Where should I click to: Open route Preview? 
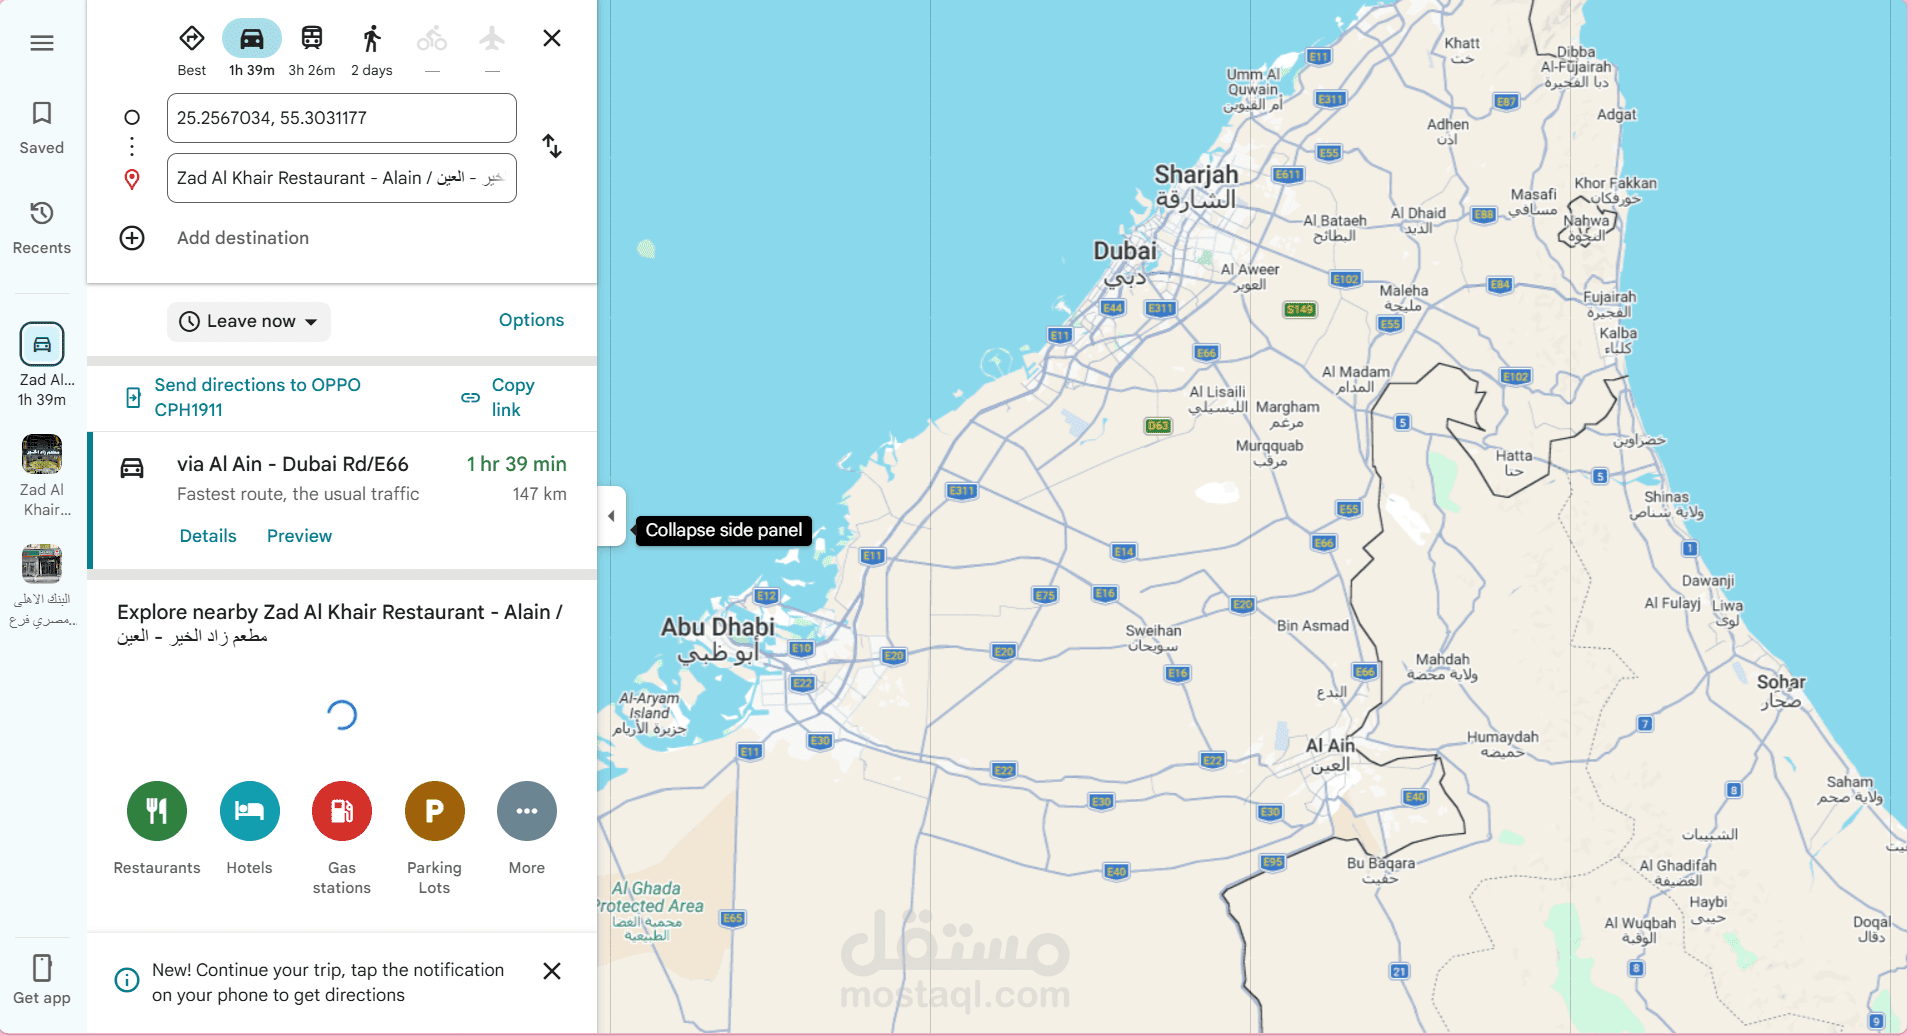pyautogui.click(x=299, y=536)
